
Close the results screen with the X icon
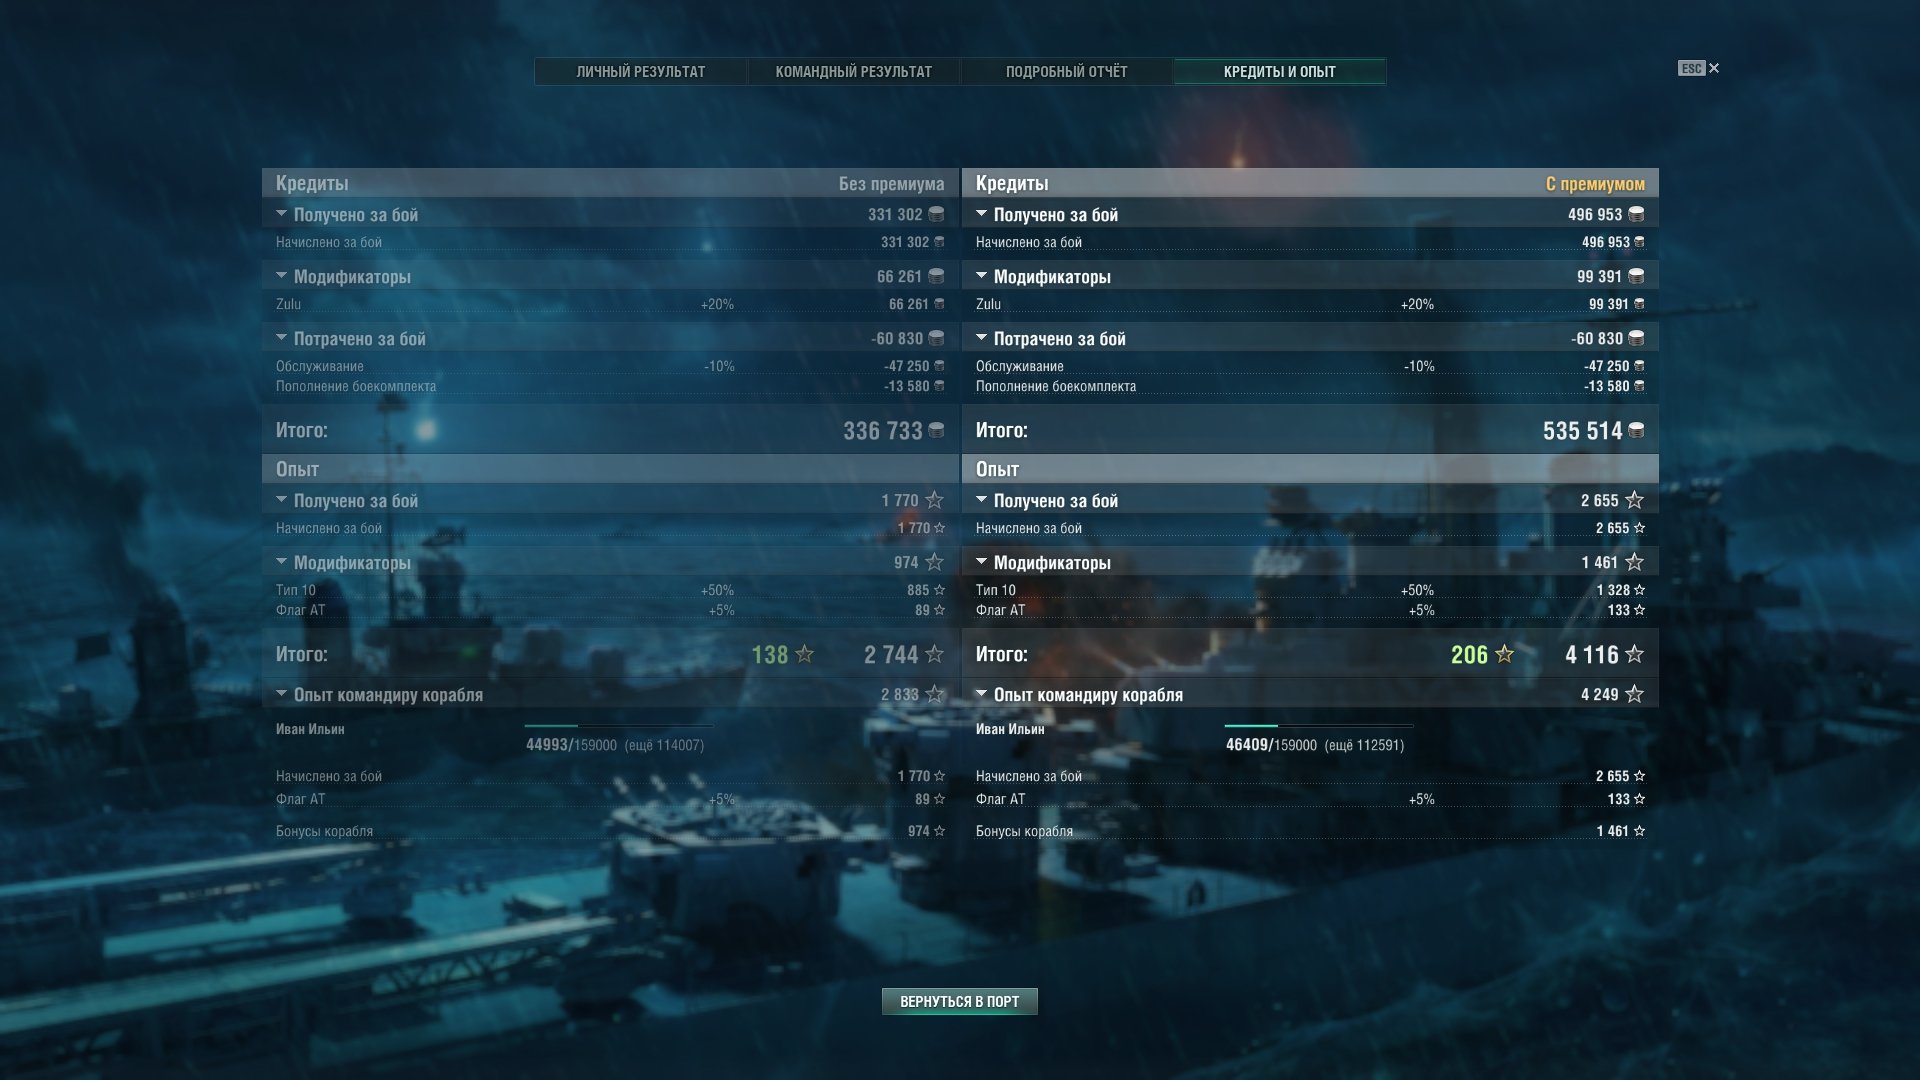coord(1714,68)
